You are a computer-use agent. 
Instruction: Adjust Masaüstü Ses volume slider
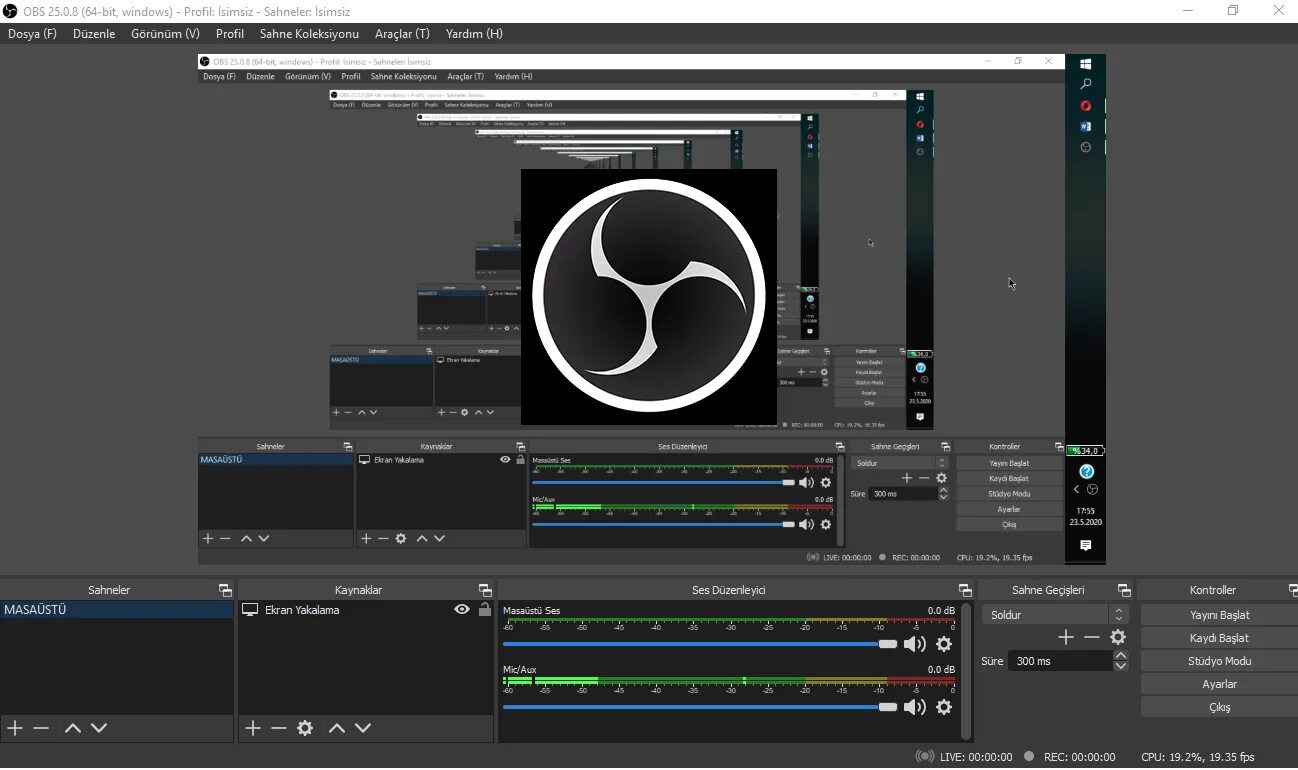[x=700, y=644]
